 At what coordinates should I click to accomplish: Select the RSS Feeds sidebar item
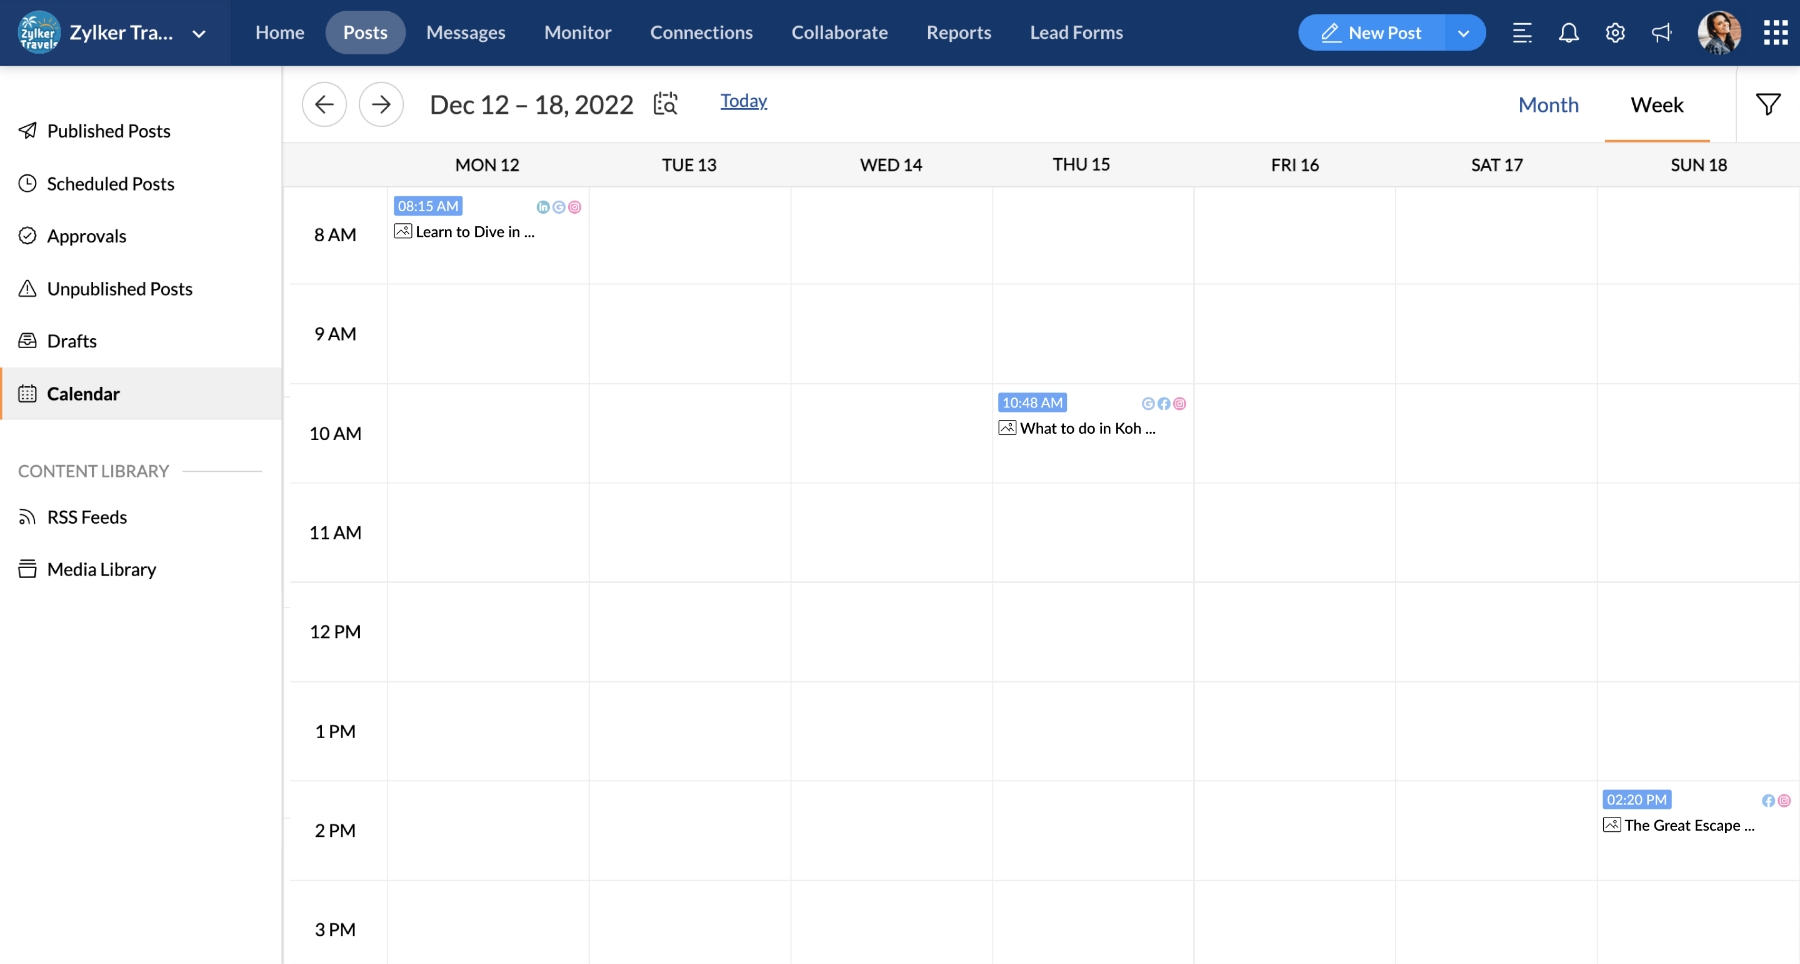pos(86,517)
